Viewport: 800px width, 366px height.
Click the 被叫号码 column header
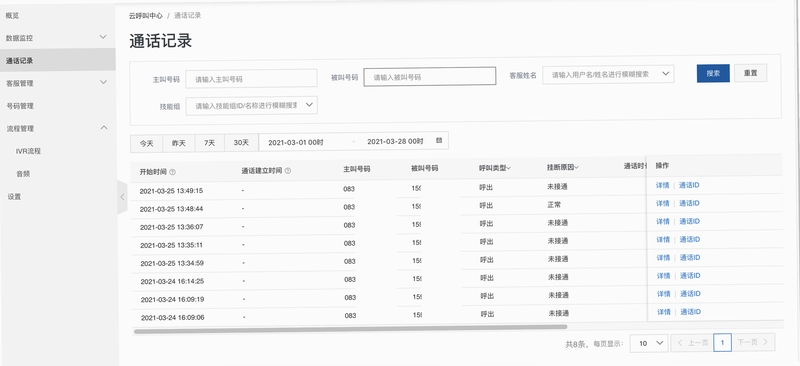(x=424, y=168)
